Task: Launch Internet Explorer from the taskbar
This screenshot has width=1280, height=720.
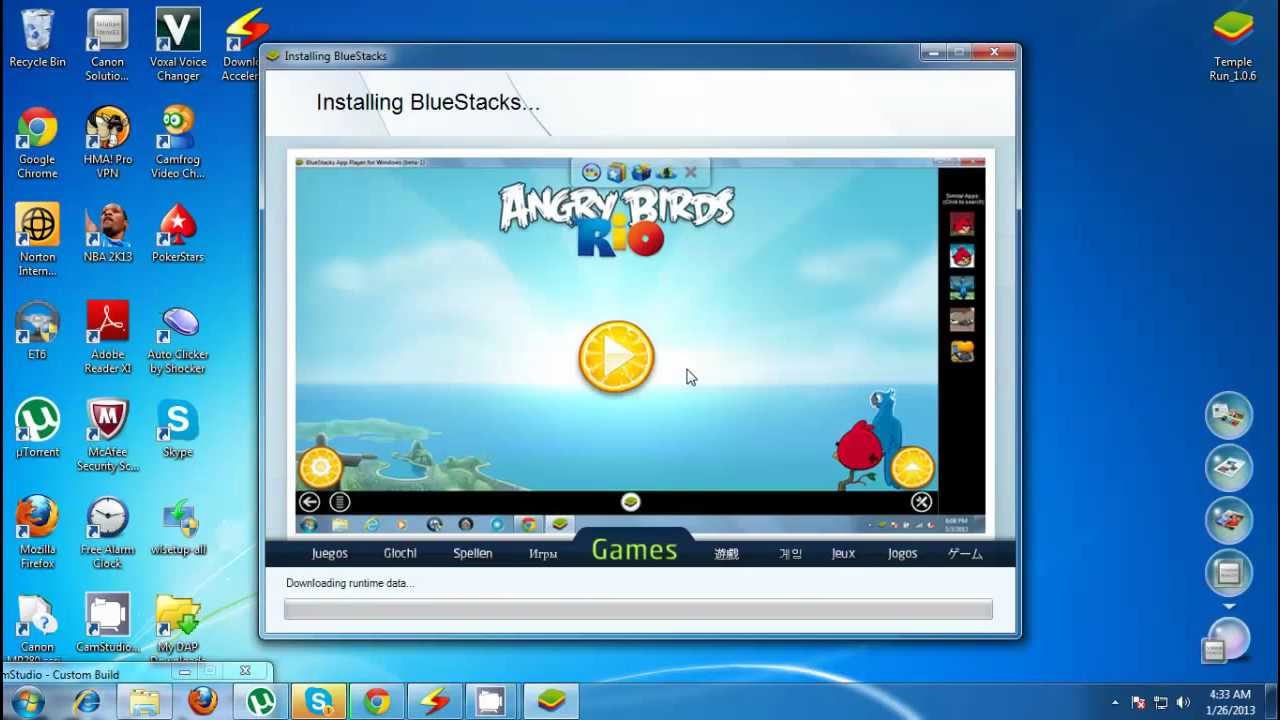Action: (x=87, y=702)
